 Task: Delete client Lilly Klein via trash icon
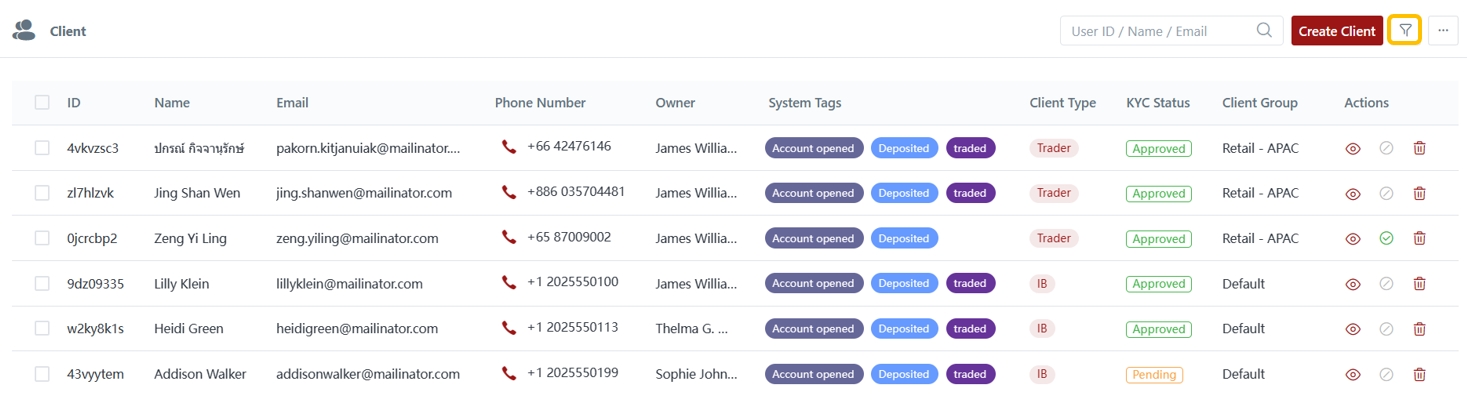1419,284
